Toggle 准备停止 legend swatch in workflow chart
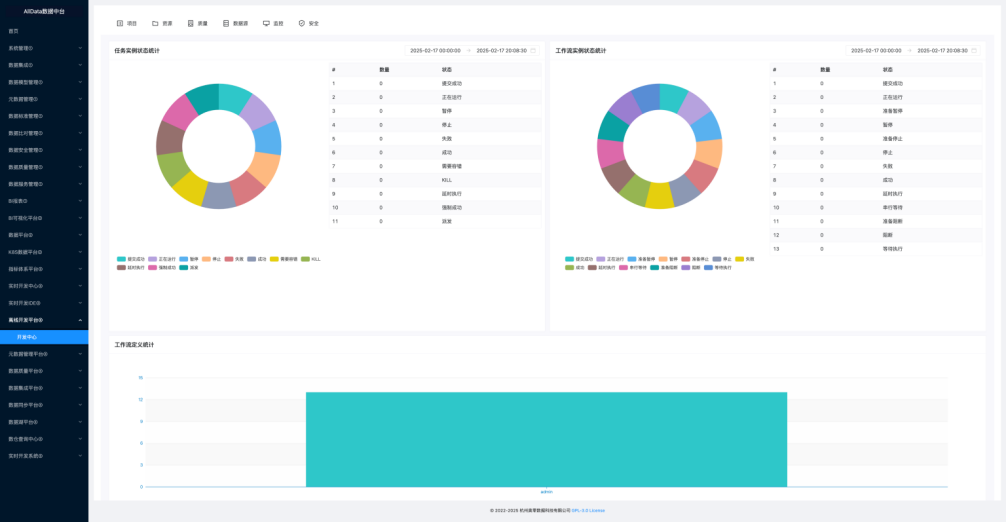The height and width of the screenshot is (522, 1006). [686, 259]
